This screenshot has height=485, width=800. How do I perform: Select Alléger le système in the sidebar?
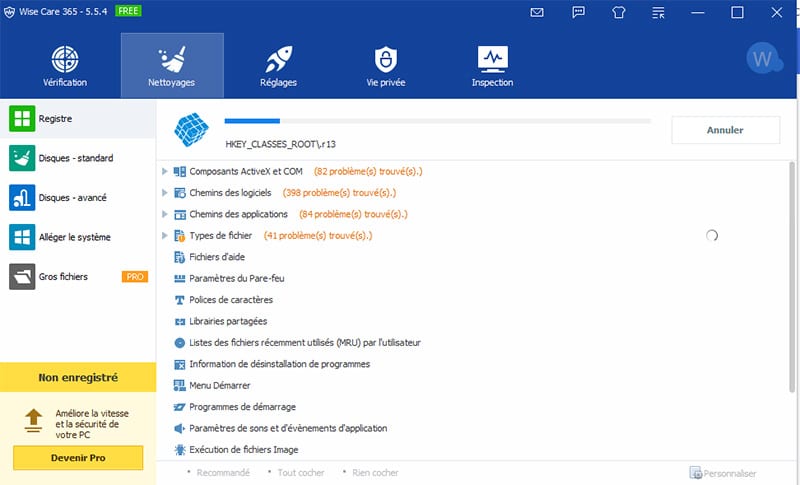pos(78,237)
